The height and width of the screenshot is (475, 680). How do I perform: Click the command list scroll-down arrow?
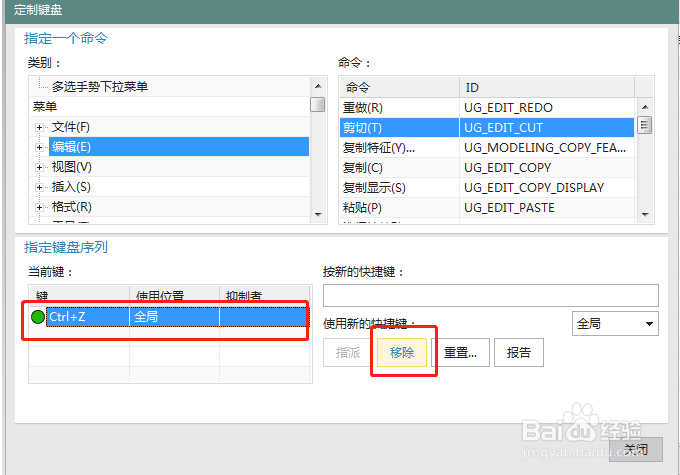[x=645, y=214]
